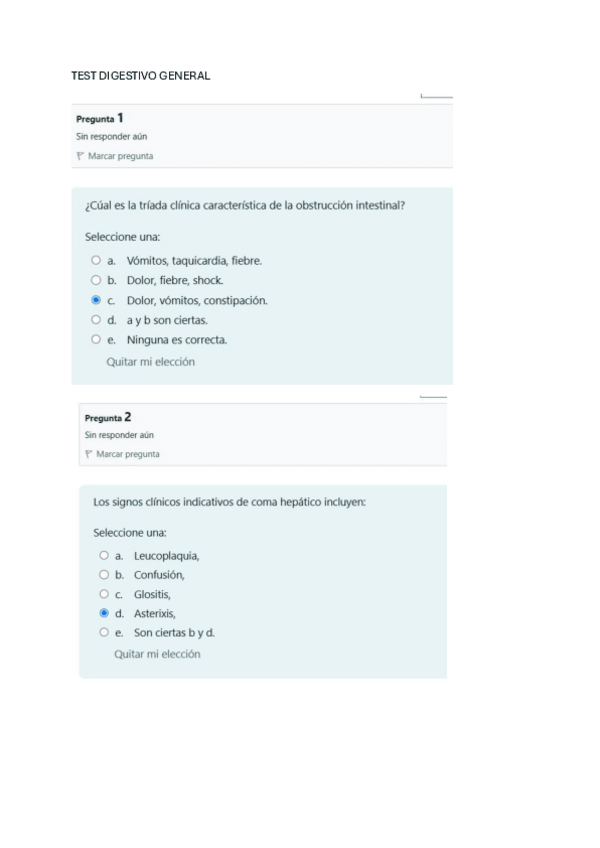Click the TEST DIGESTIVO GENERAL title
600x848 pixels.
(141, 76)
